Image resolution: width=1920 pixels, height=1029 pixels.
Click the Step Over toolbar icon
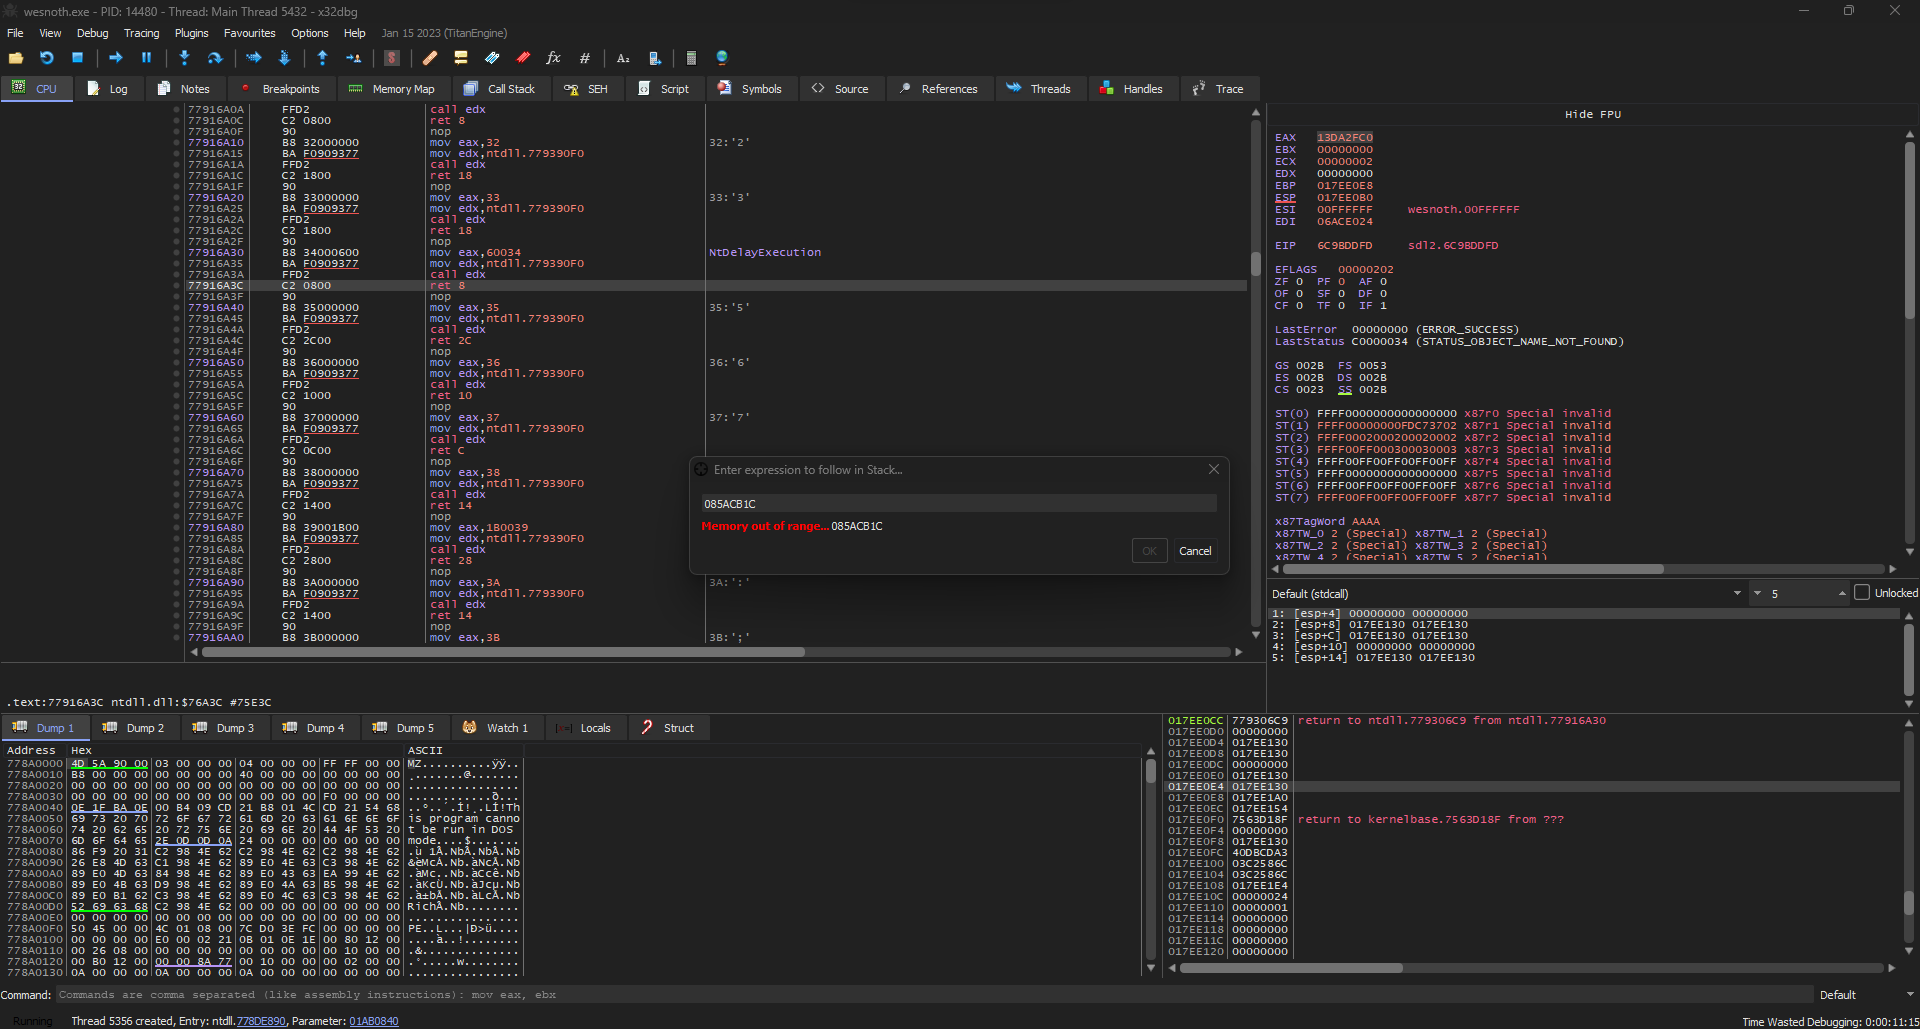214,58
